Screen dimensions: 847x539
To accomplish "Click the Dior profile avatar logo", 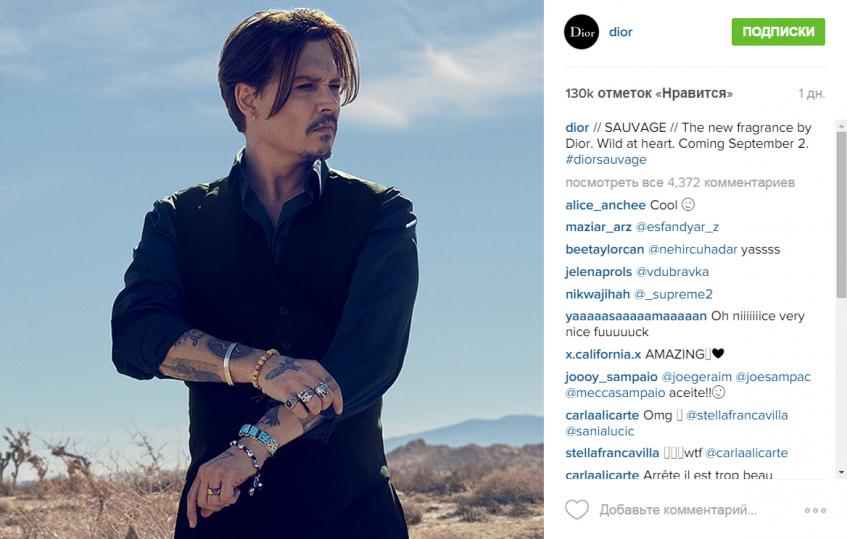I will [581, 32].
